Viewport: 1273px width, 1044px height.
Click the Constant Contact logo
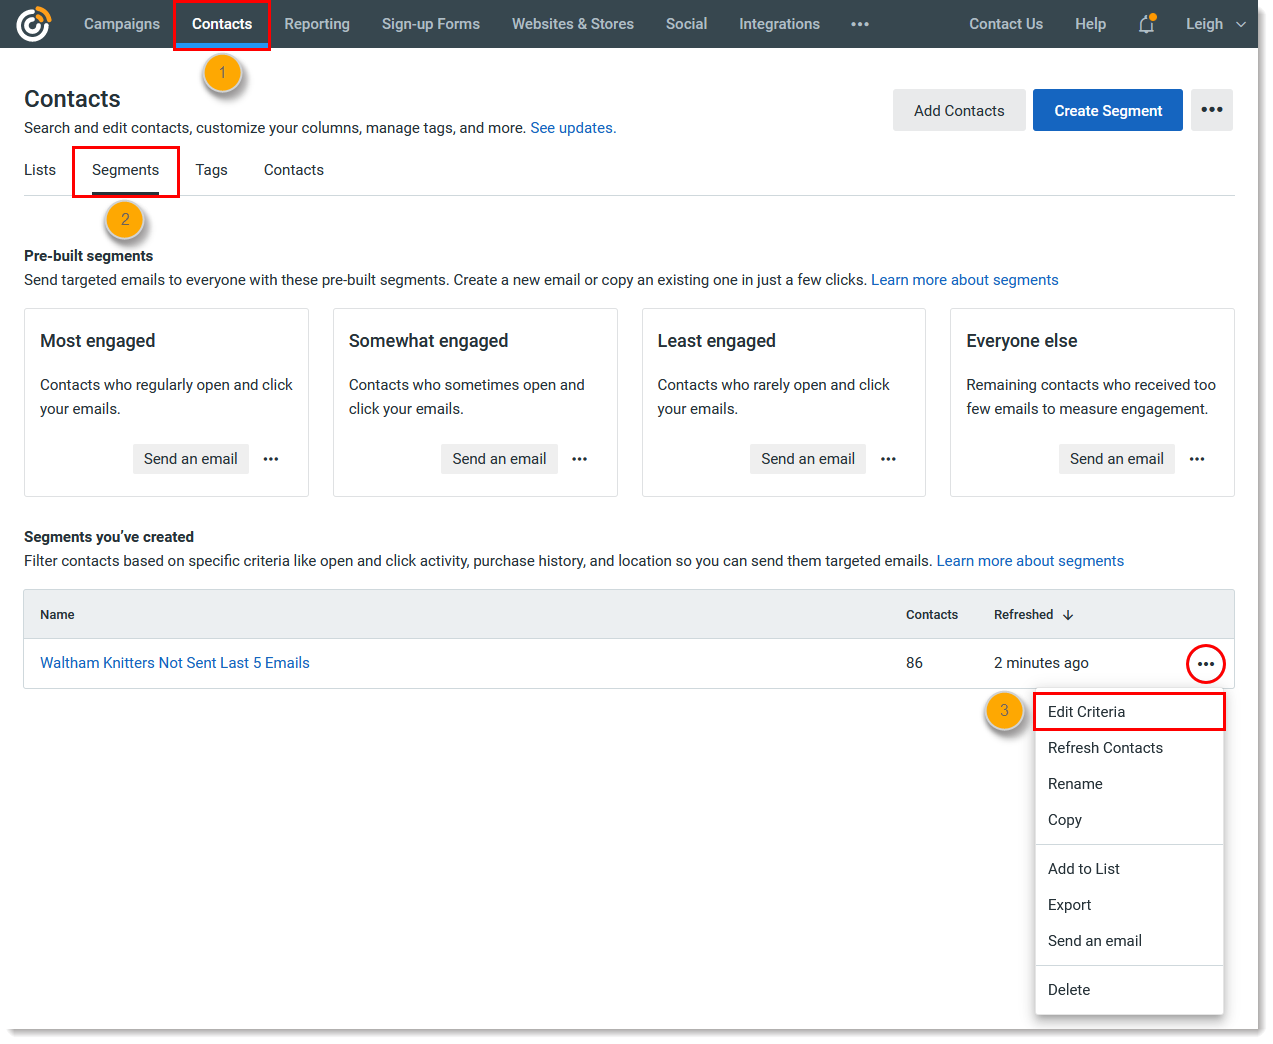pos(33,23)
